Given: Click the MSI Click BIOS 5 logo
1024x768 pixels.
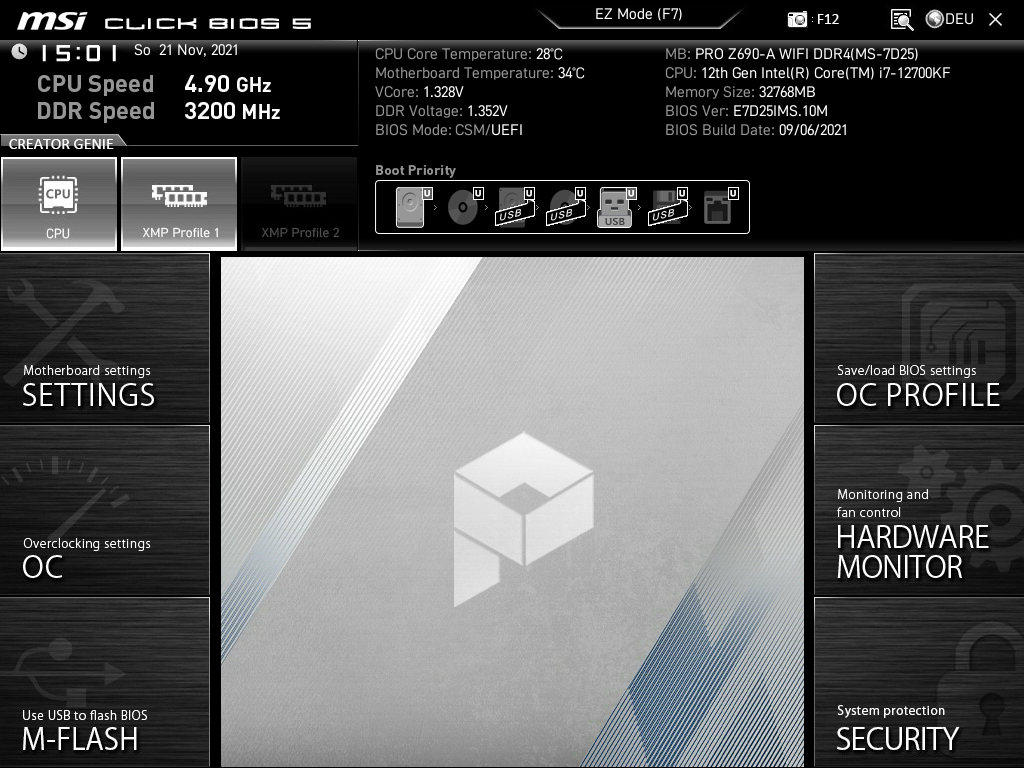Looking at the screenshot, I should pyautogui.click(x=165, y=21).
